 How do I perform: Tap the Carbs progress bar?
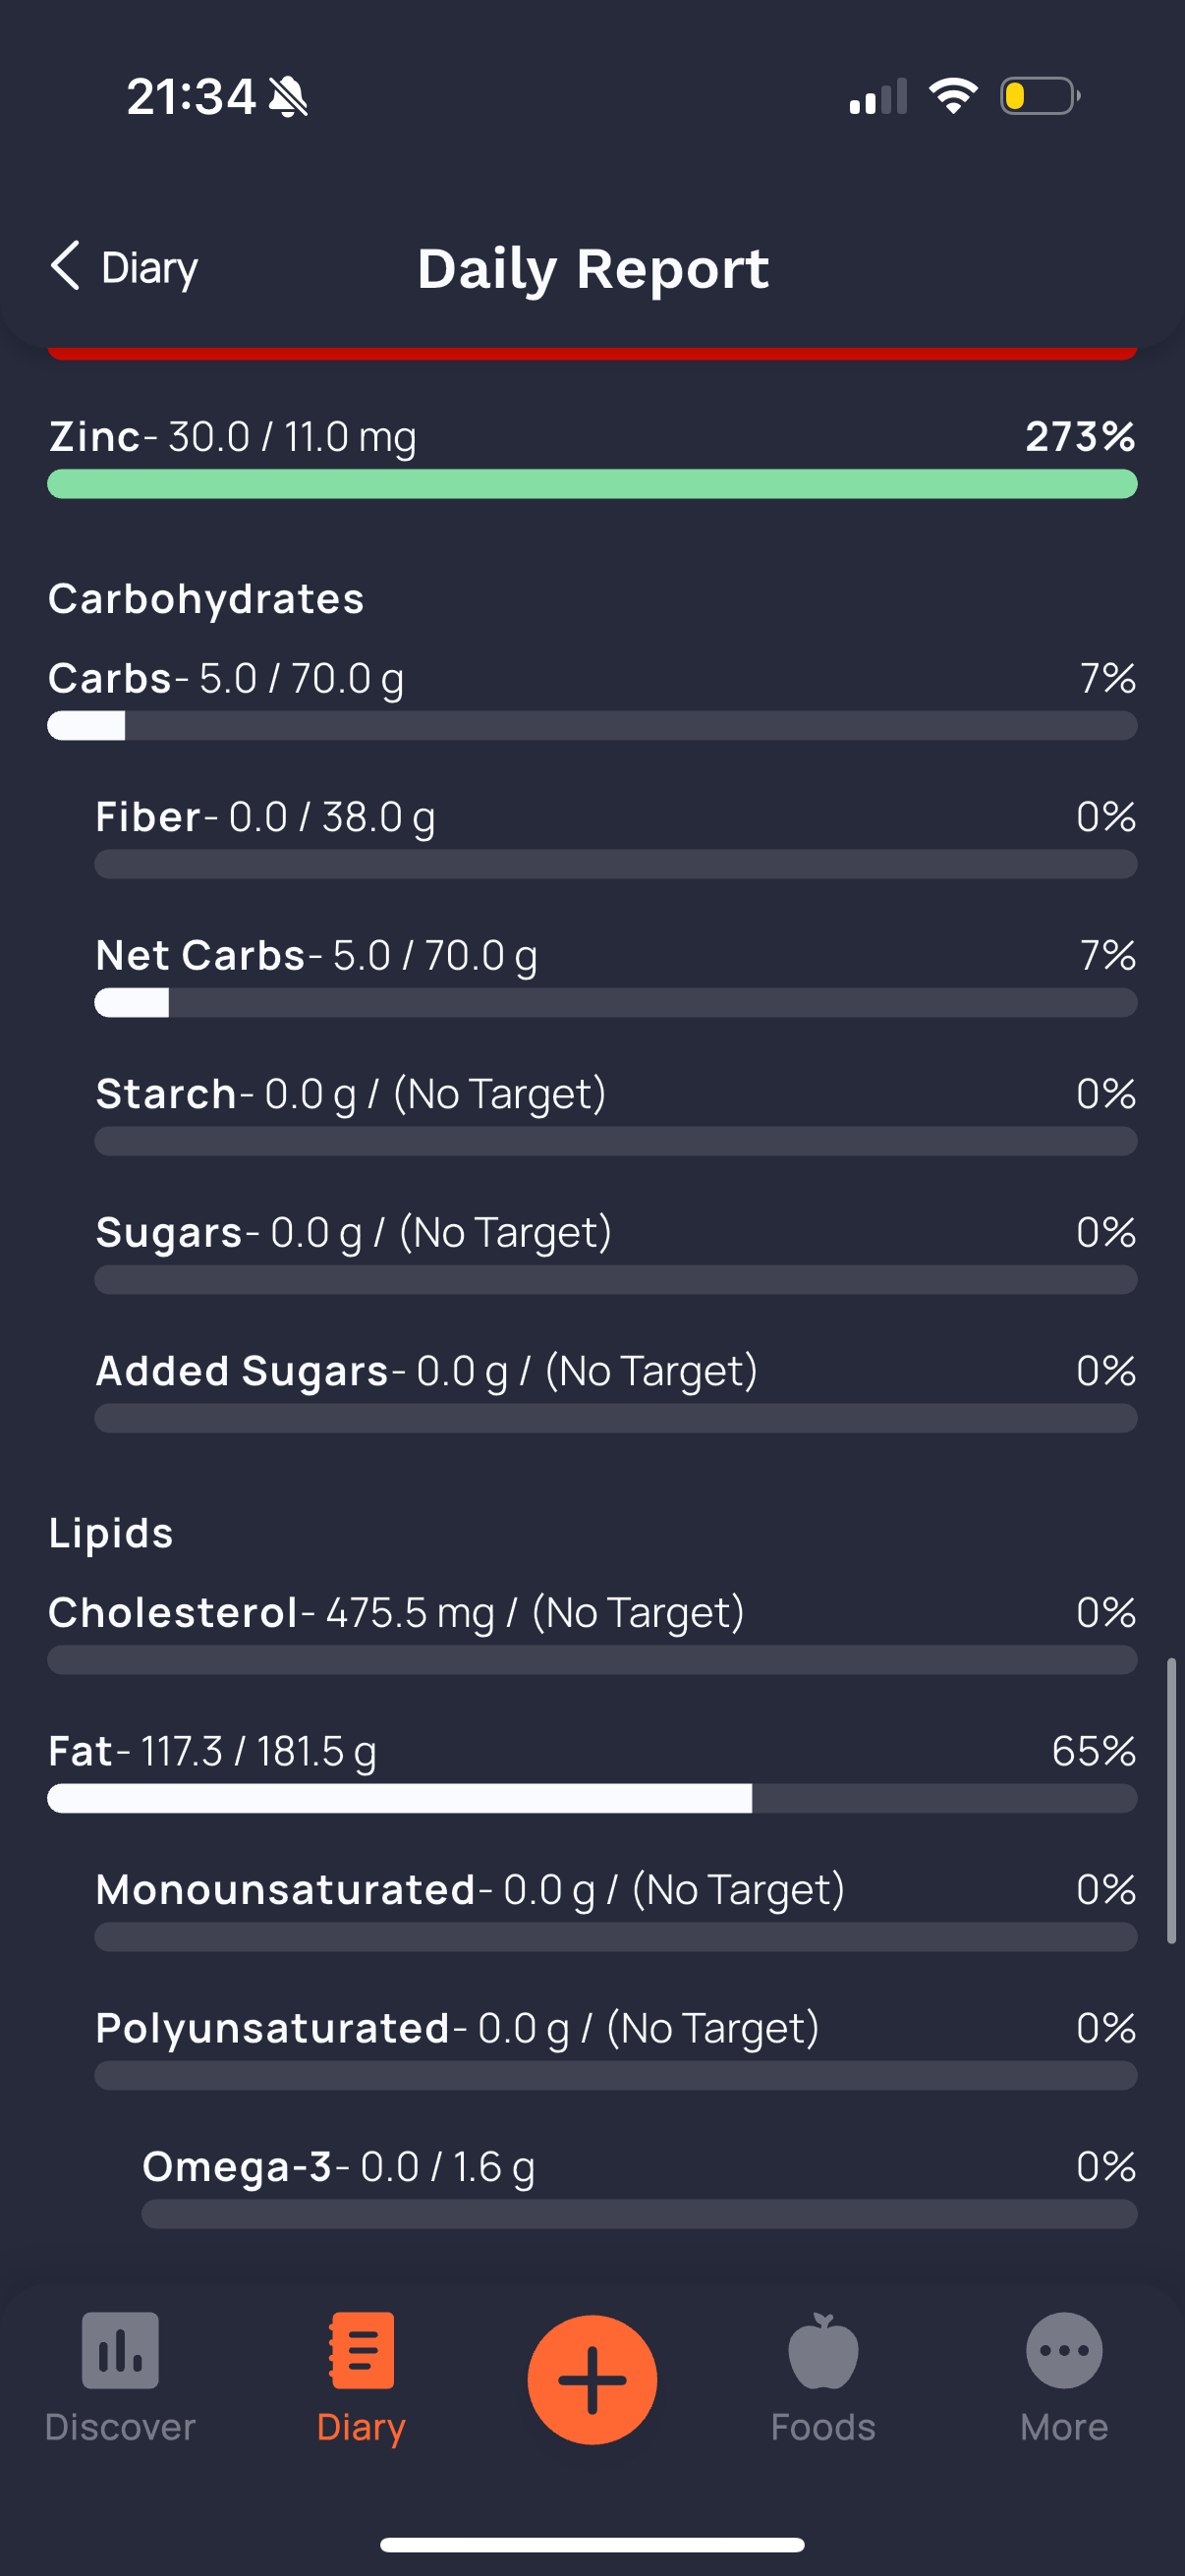(x=592, y=726)
